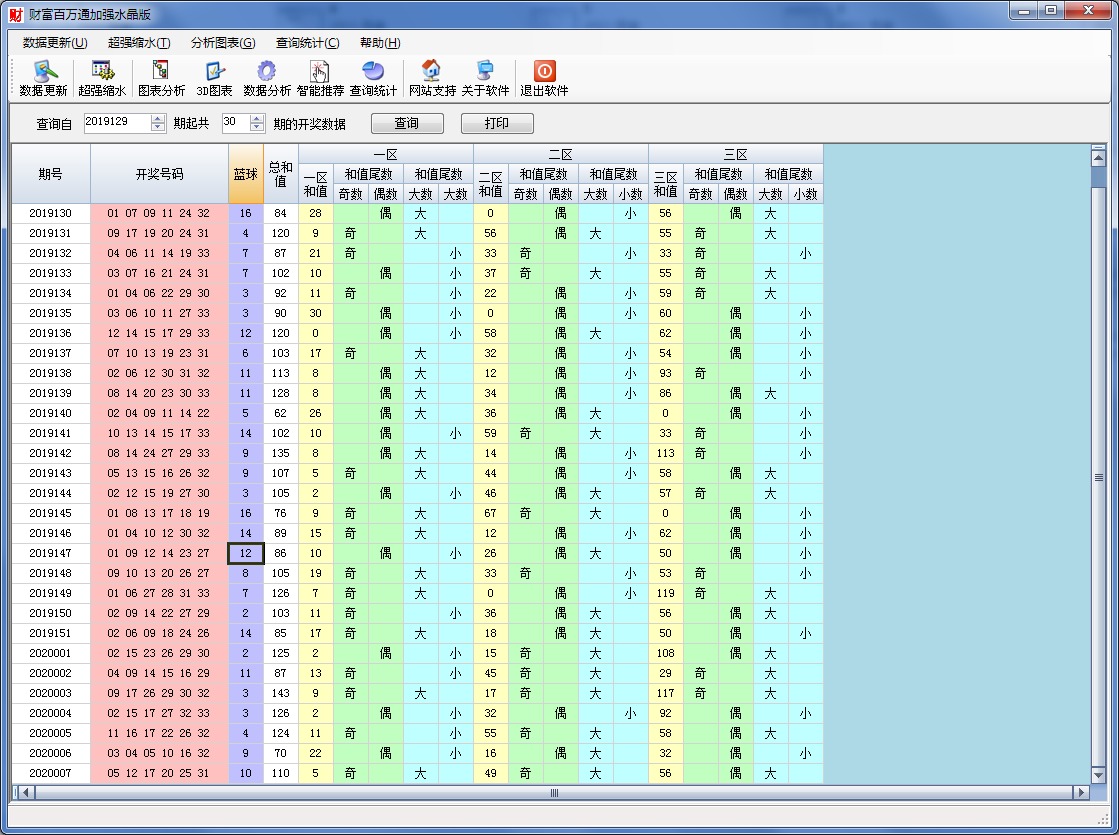Click the 查询 button
Screen dimensions: 1119x835
(406, 124)
